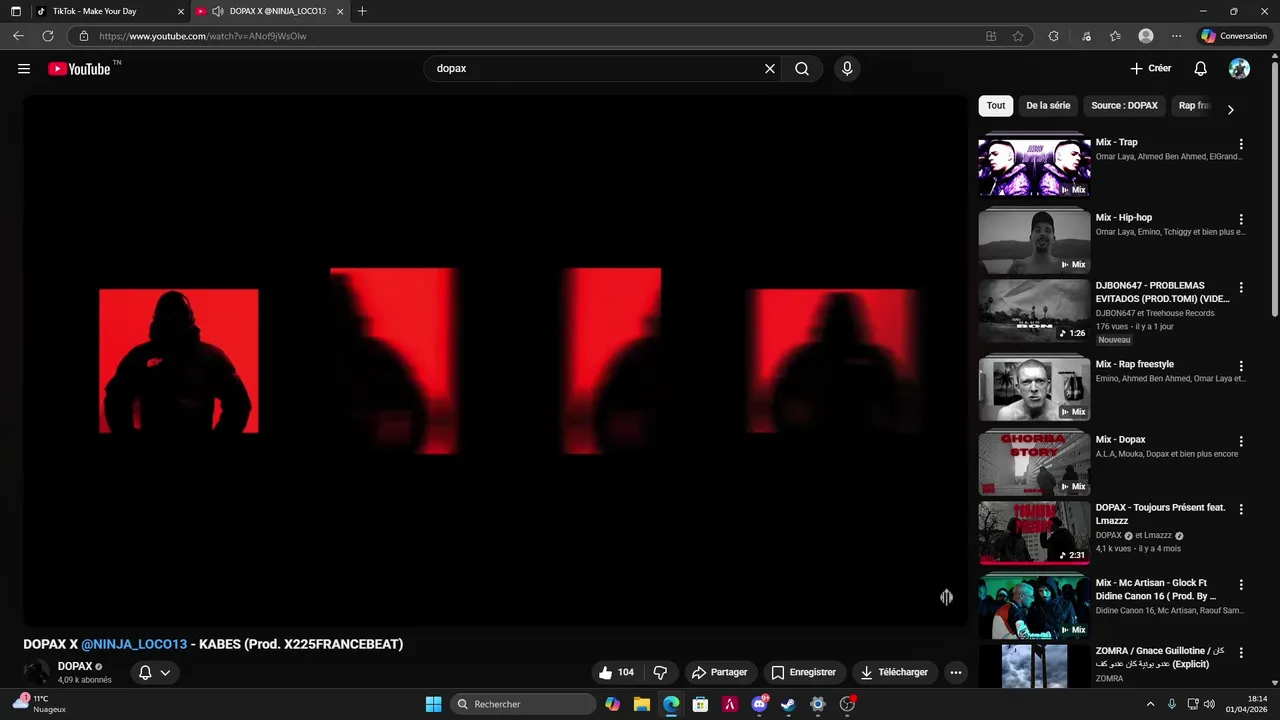Select the 'Tout' filter chip
The image size is (1280, 720).
pyautogui.click(x=996, y=105)
